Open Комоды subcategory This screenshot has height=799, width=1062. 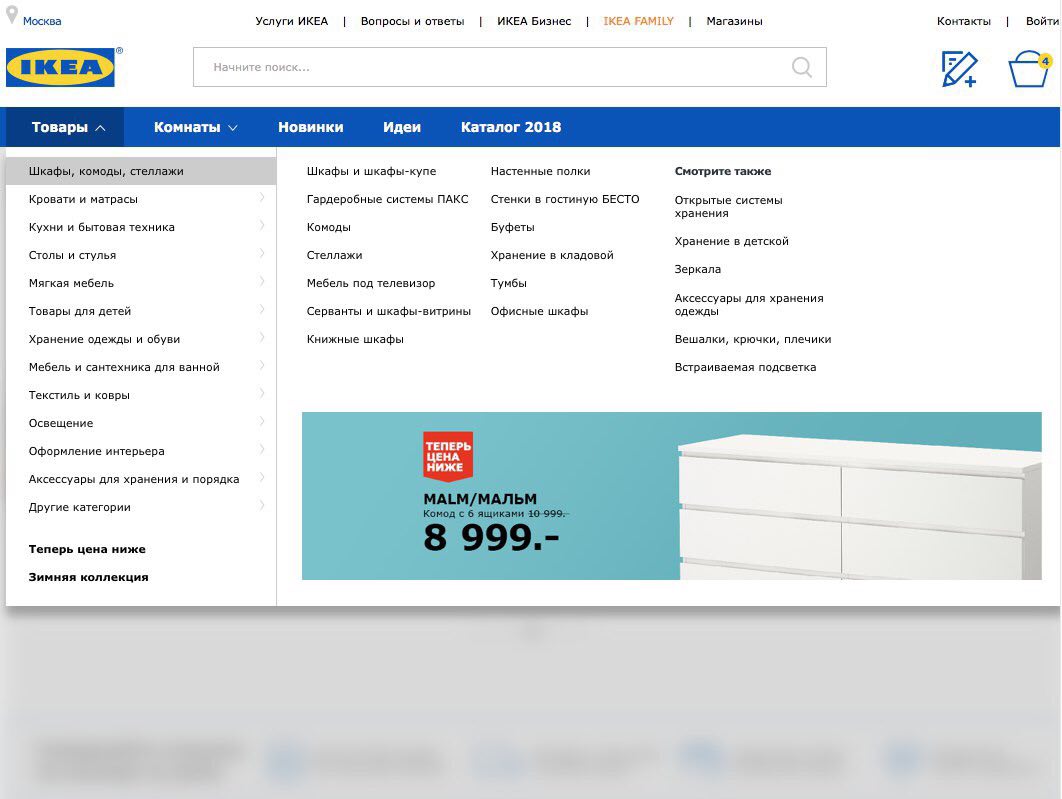tap(328, 228)
